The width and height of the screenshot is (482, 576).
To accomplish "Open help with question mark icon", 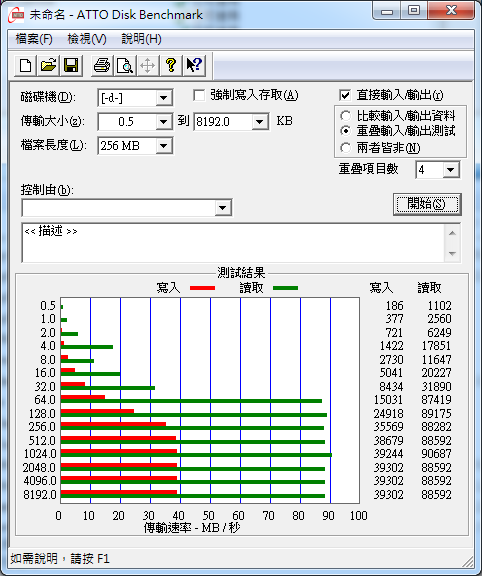I will 171,66.
